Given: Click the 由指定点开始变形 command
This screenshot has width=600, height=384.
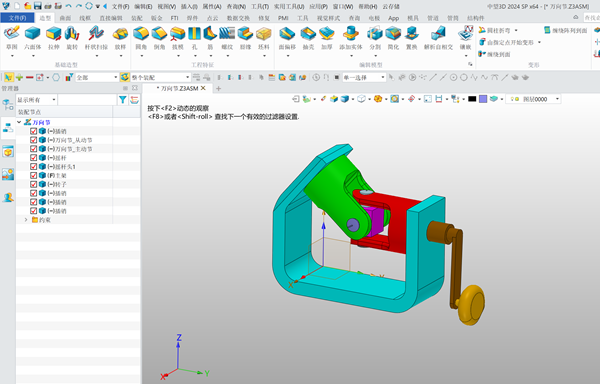Looking at the screenshot, I should [506, 42].
